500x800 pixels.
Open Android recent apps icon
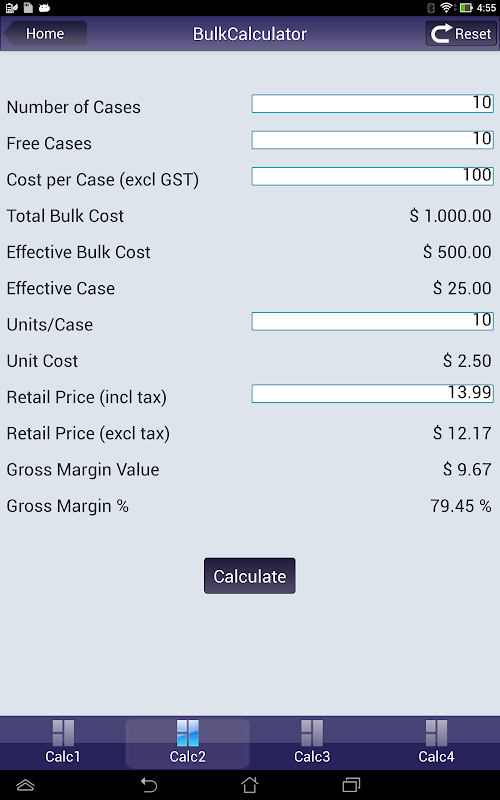tap(351, 784)
